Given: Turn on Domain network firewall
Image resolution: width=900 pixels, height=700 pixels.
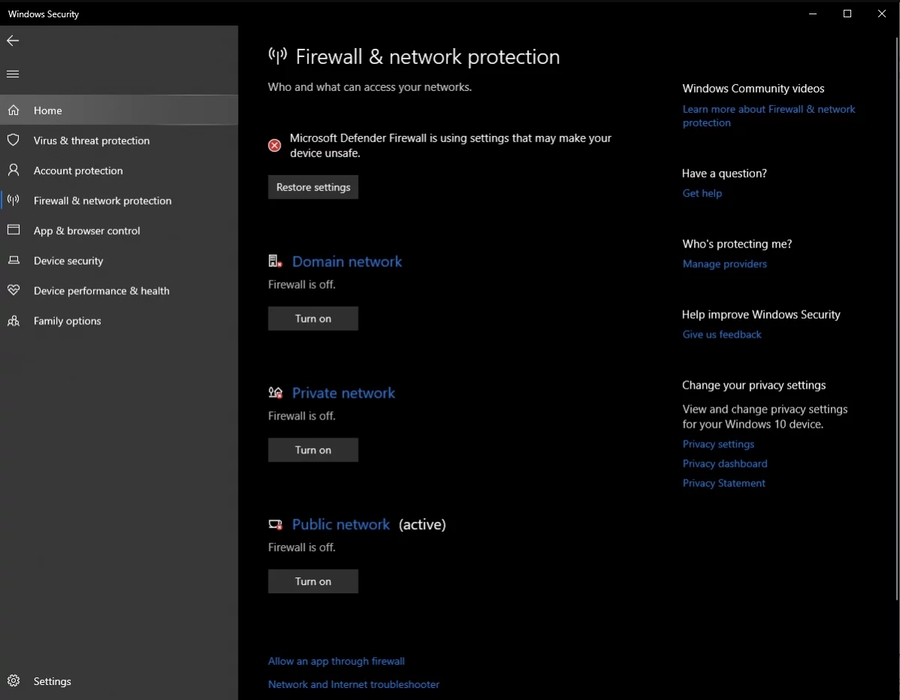Looking at the screenshot, I should tap(313, 319).
